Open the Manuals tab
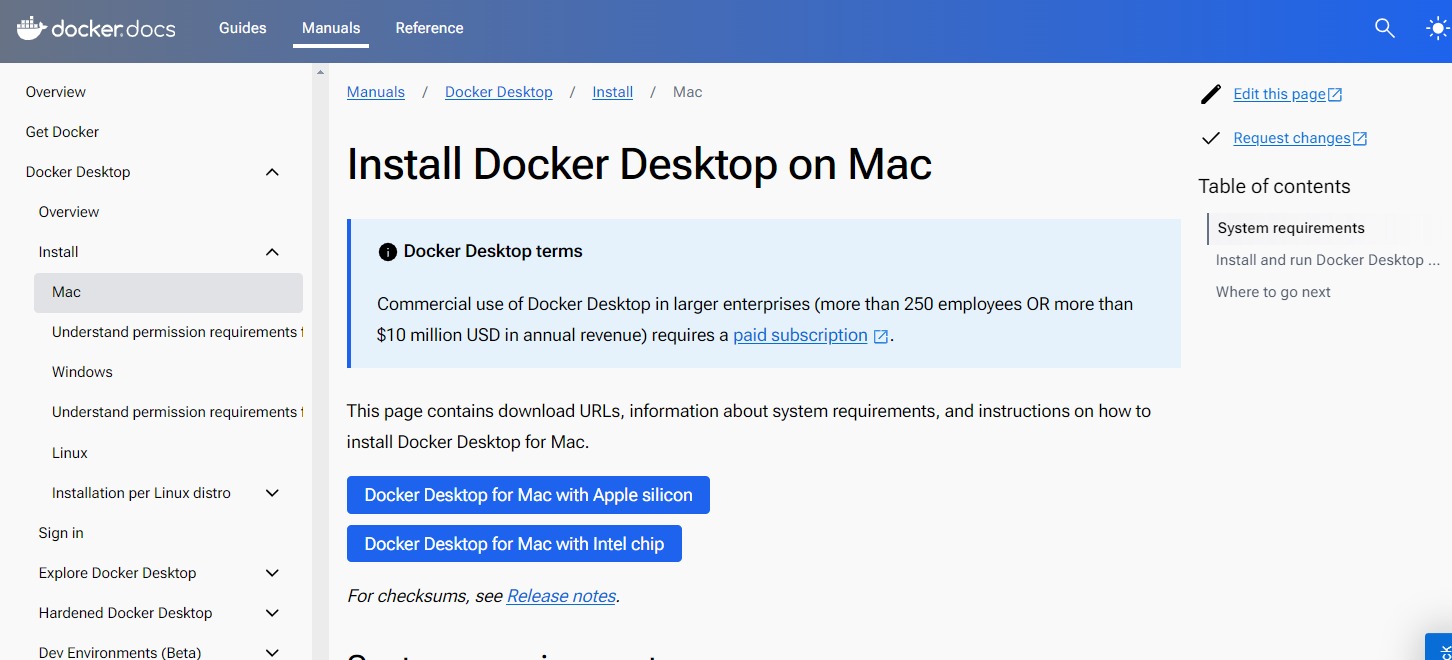1452x660 pixels. tap(331, 28)
